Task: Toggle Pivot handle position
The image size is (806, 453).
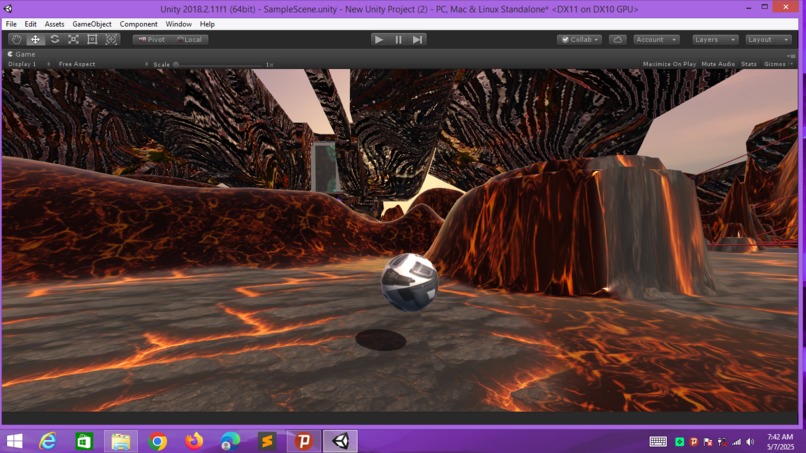Action: coord(152,40)
